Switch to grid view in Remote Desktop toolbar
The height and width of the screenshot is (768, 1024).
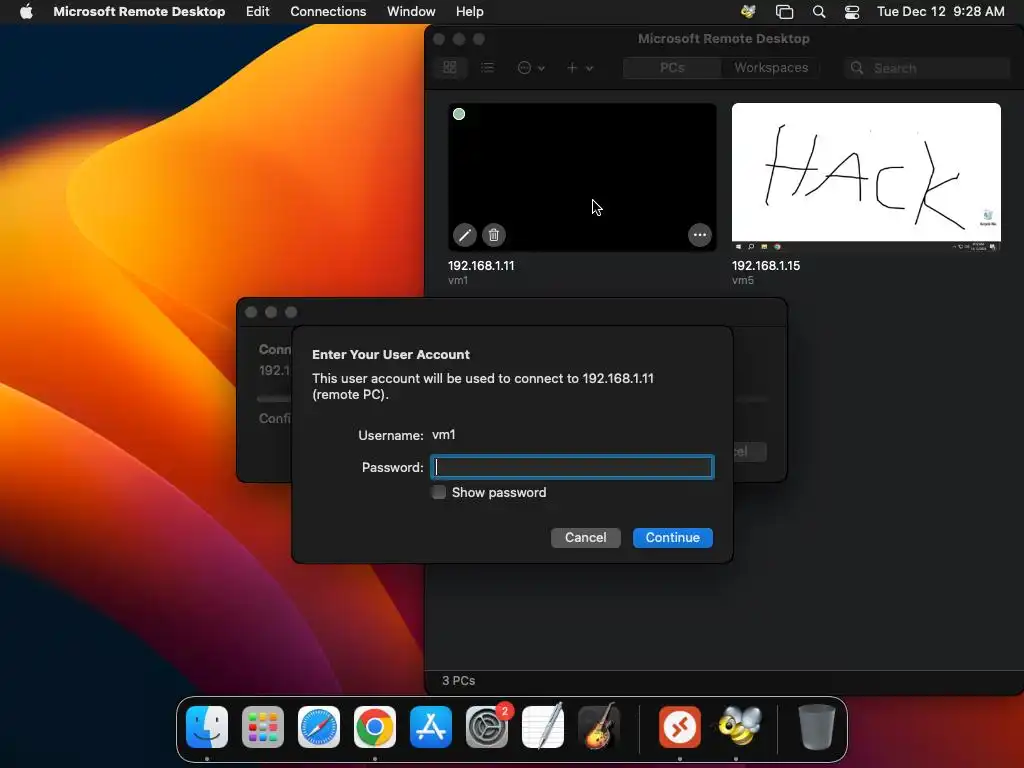[450, 67]
